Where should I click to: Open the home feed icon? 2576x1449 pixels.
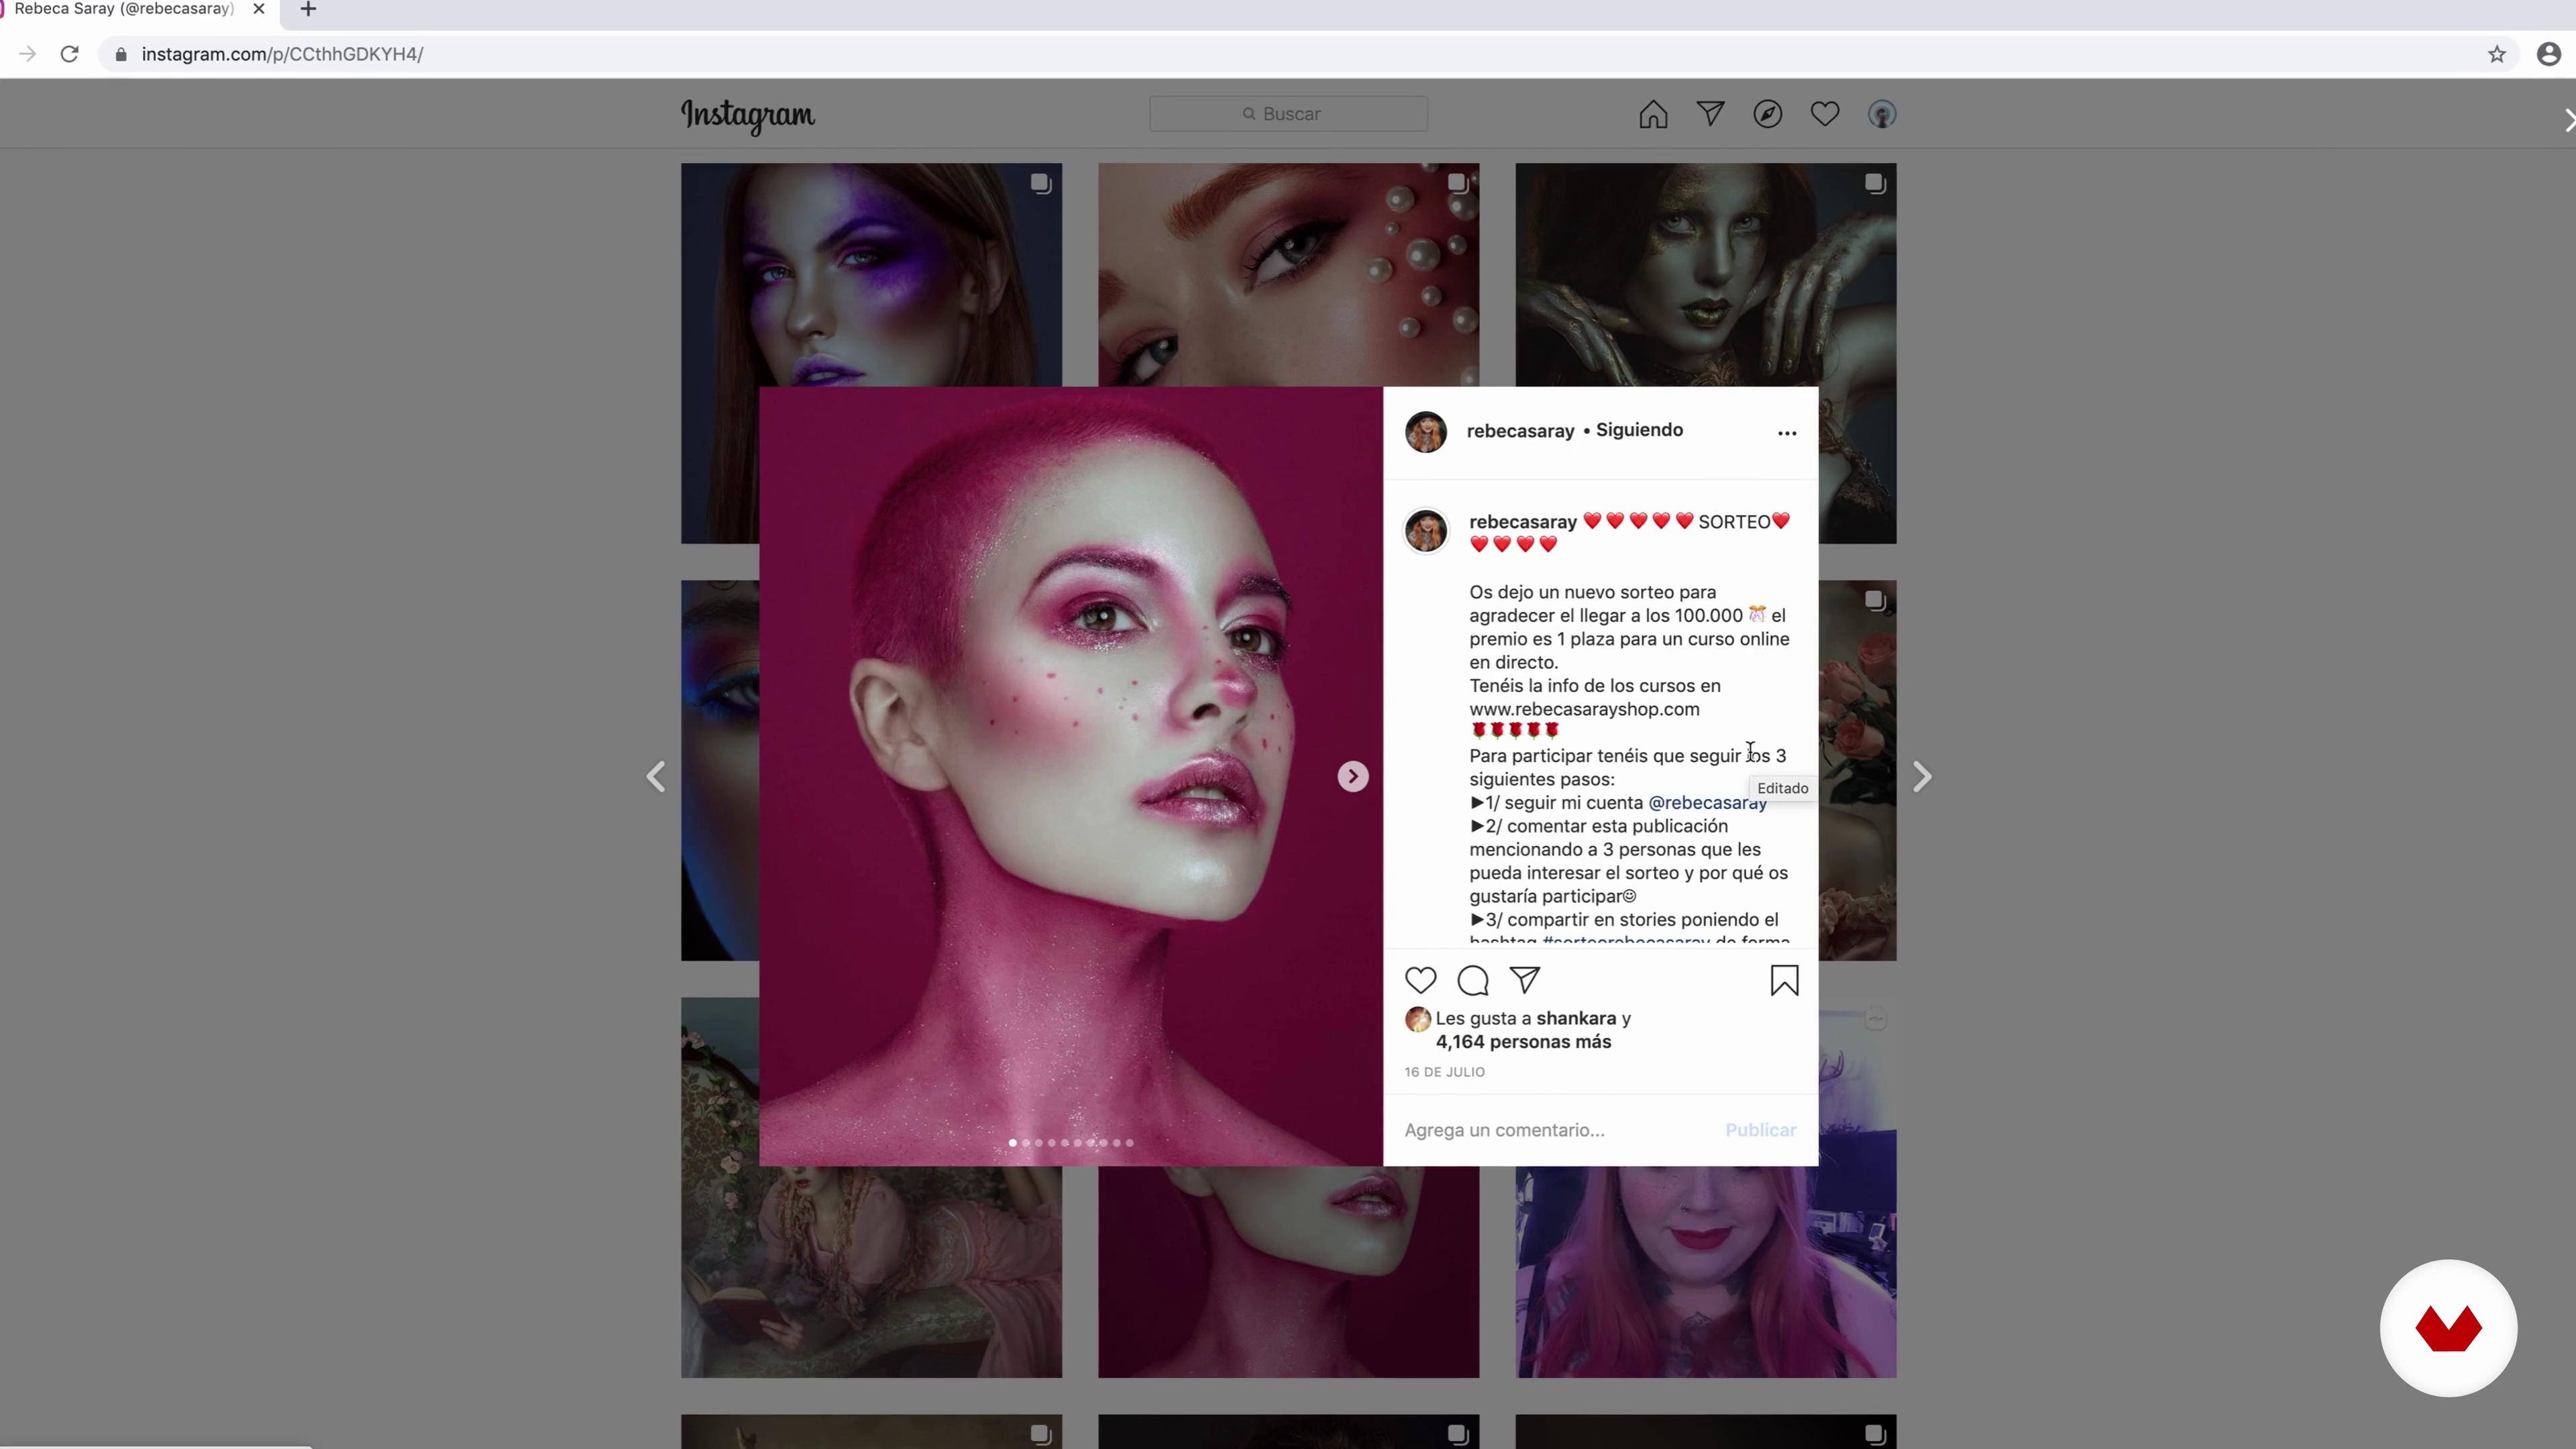1653,114
